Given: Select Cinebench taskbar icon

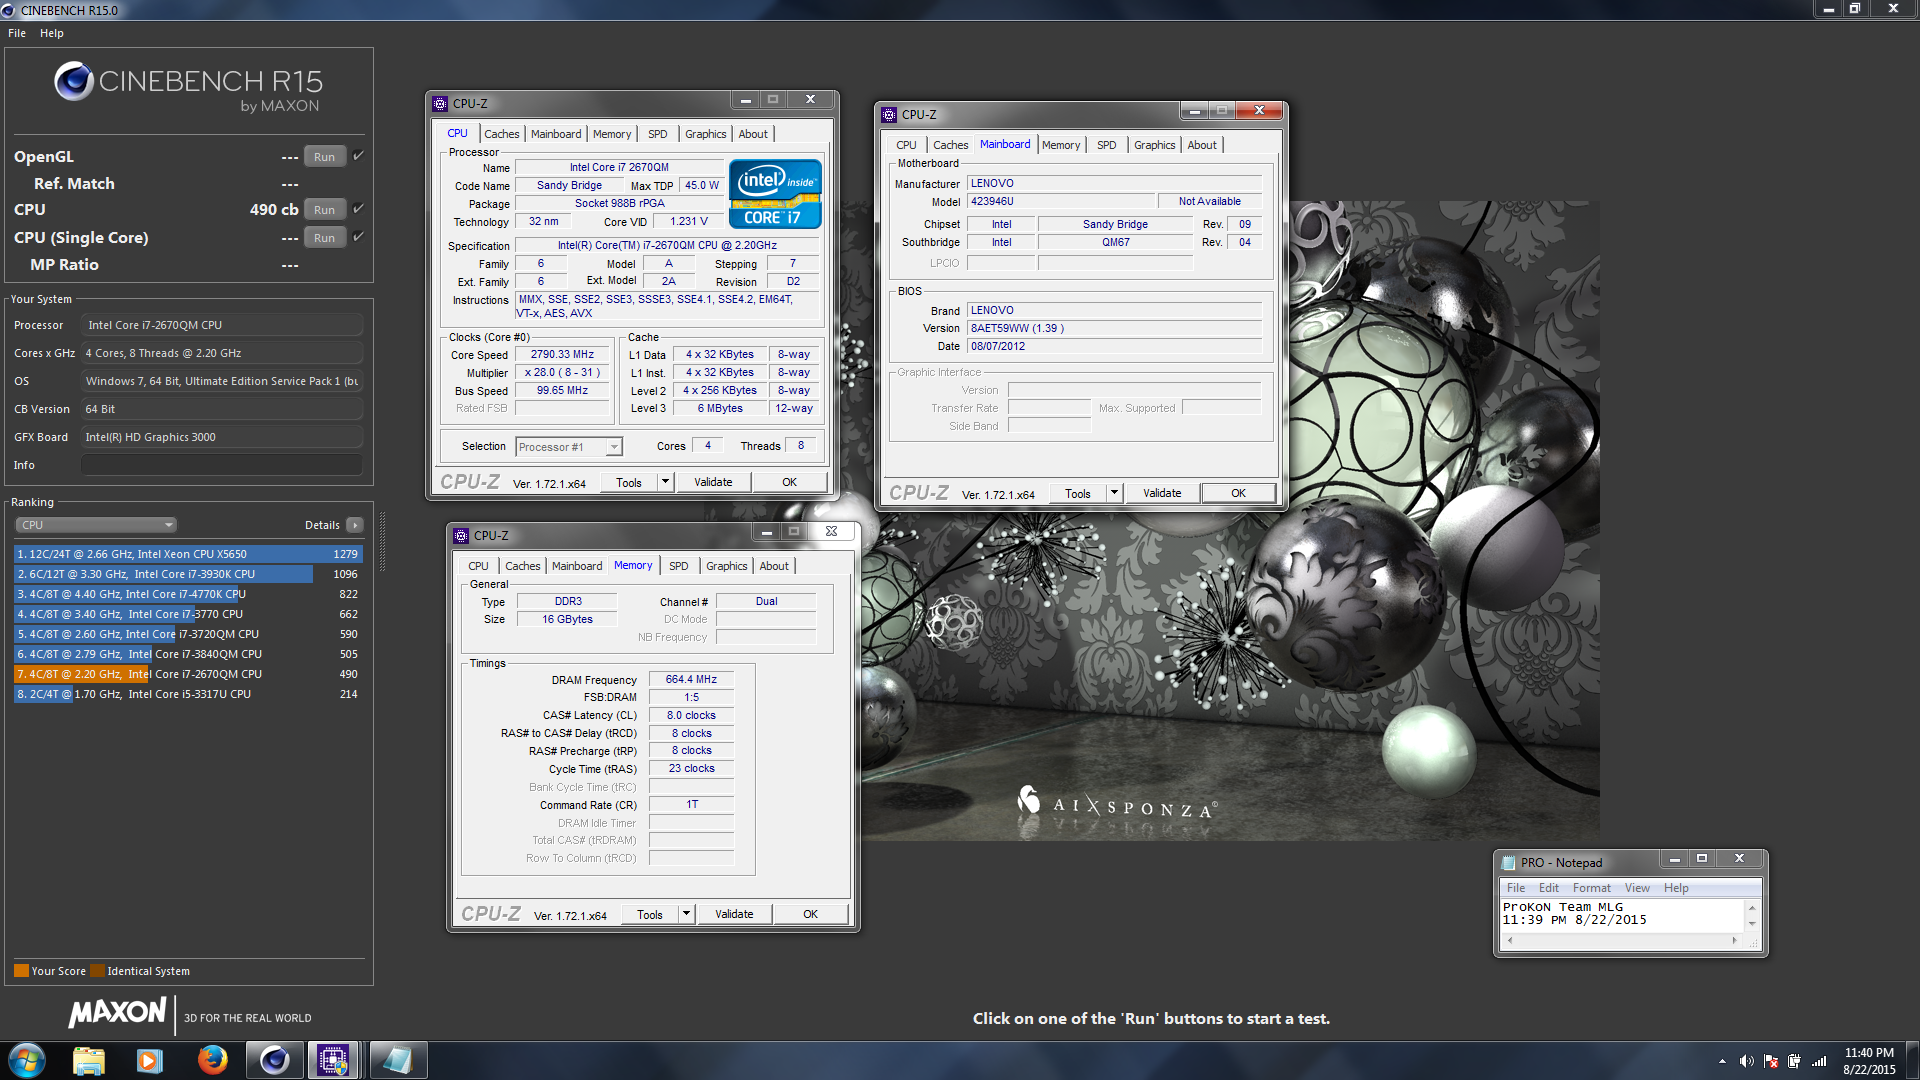Looking at the screenshot, I should [274, 1060].
